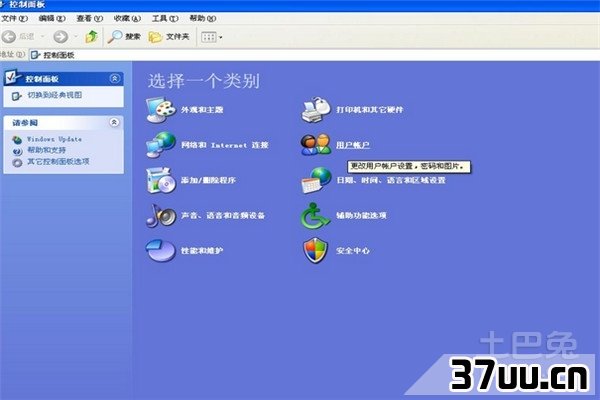The width and height of the screenshot is (600, 400).
Task: Open the 其它控制面板选项 text link
Action: tap(58, 162)
